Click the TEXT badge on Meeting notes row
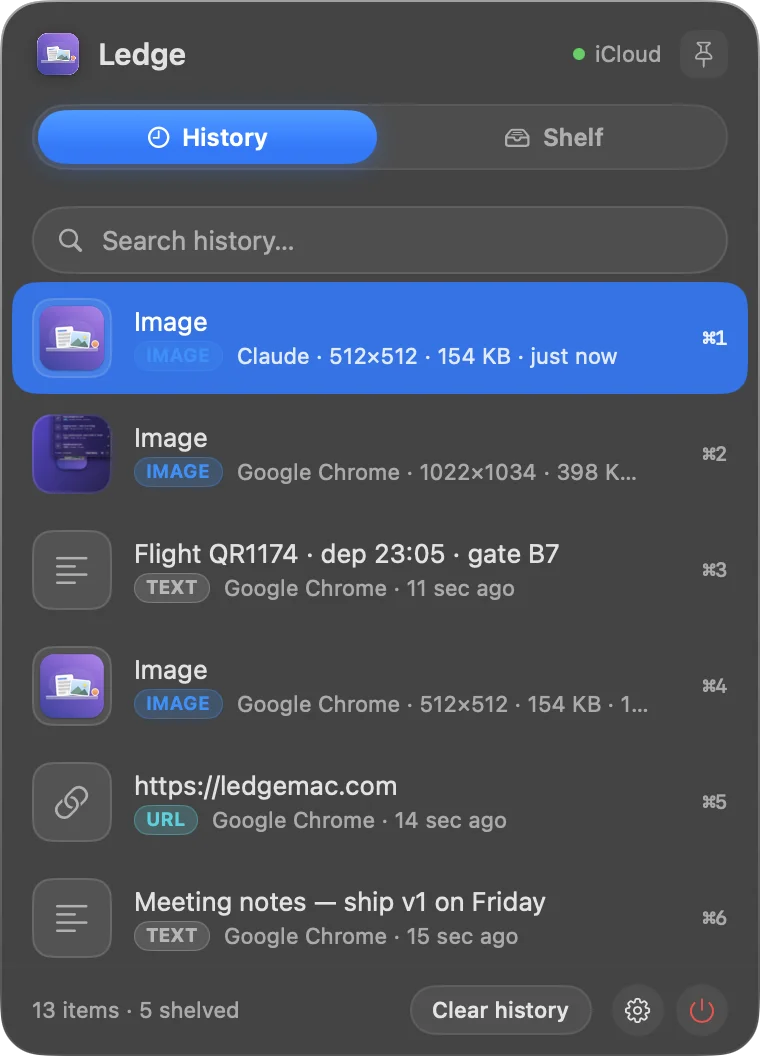 (x=172, y=935)
